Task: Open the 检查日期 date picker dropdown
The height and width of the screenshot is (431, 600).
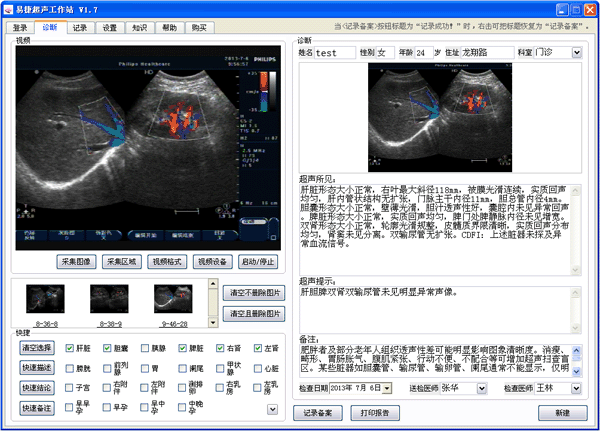Action: coord(387,388)
